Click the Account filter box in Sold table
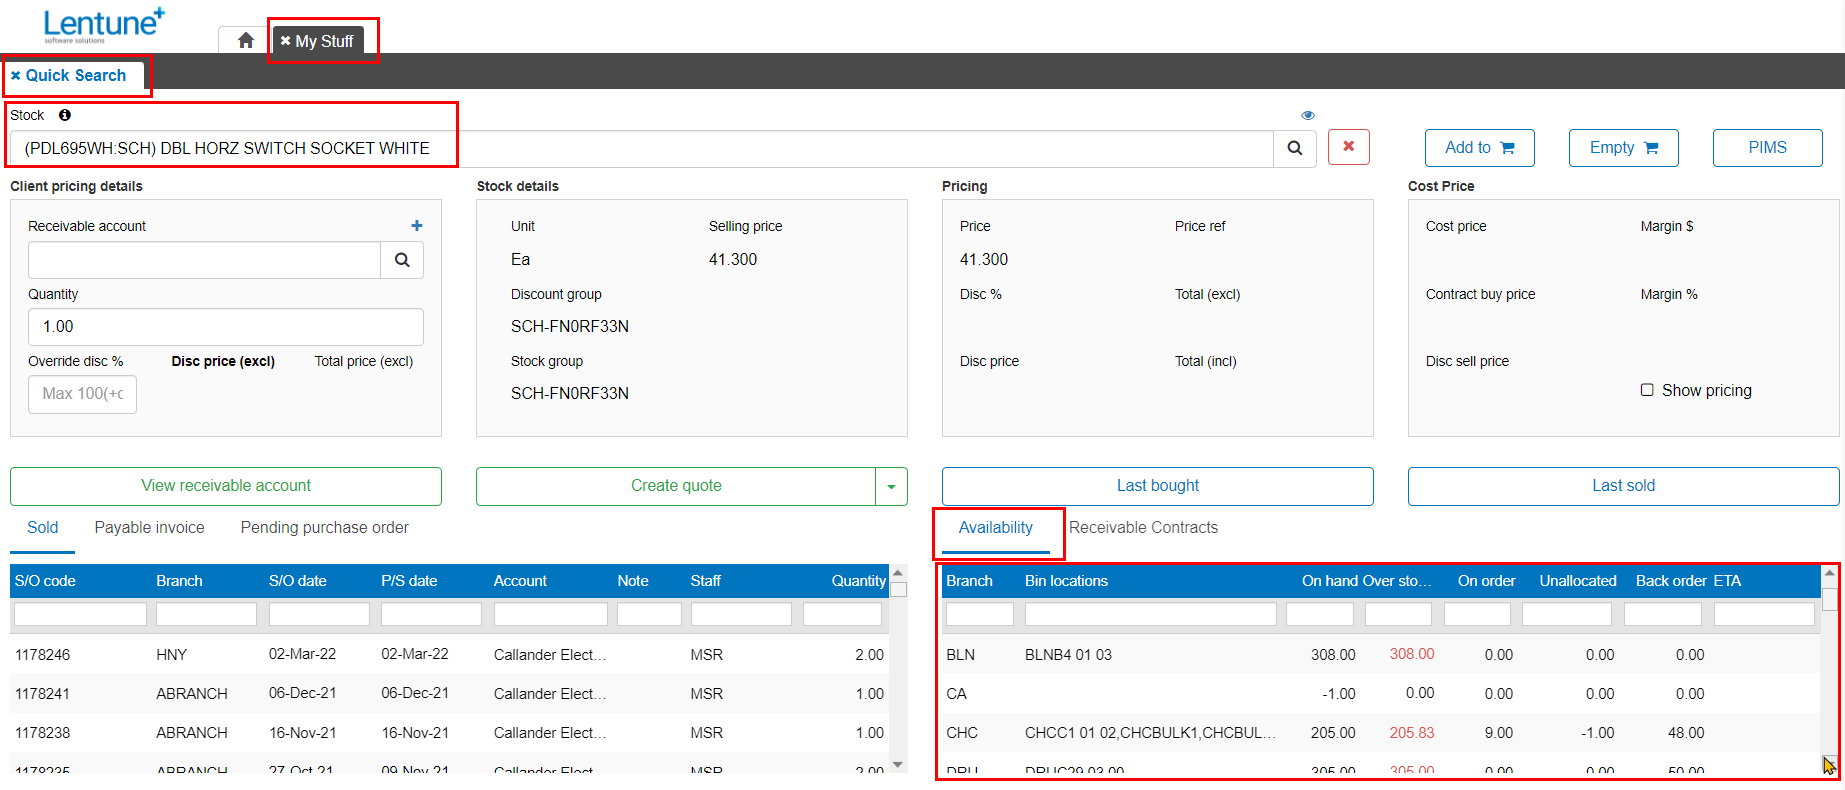Screen dimensions: 1845x790 click(550, 614)
